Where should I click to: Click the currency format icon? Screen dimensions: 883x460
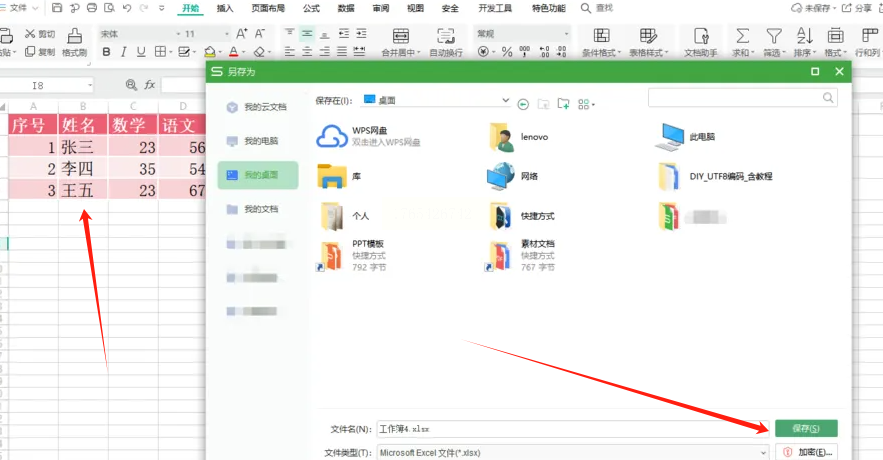(483, 52)
